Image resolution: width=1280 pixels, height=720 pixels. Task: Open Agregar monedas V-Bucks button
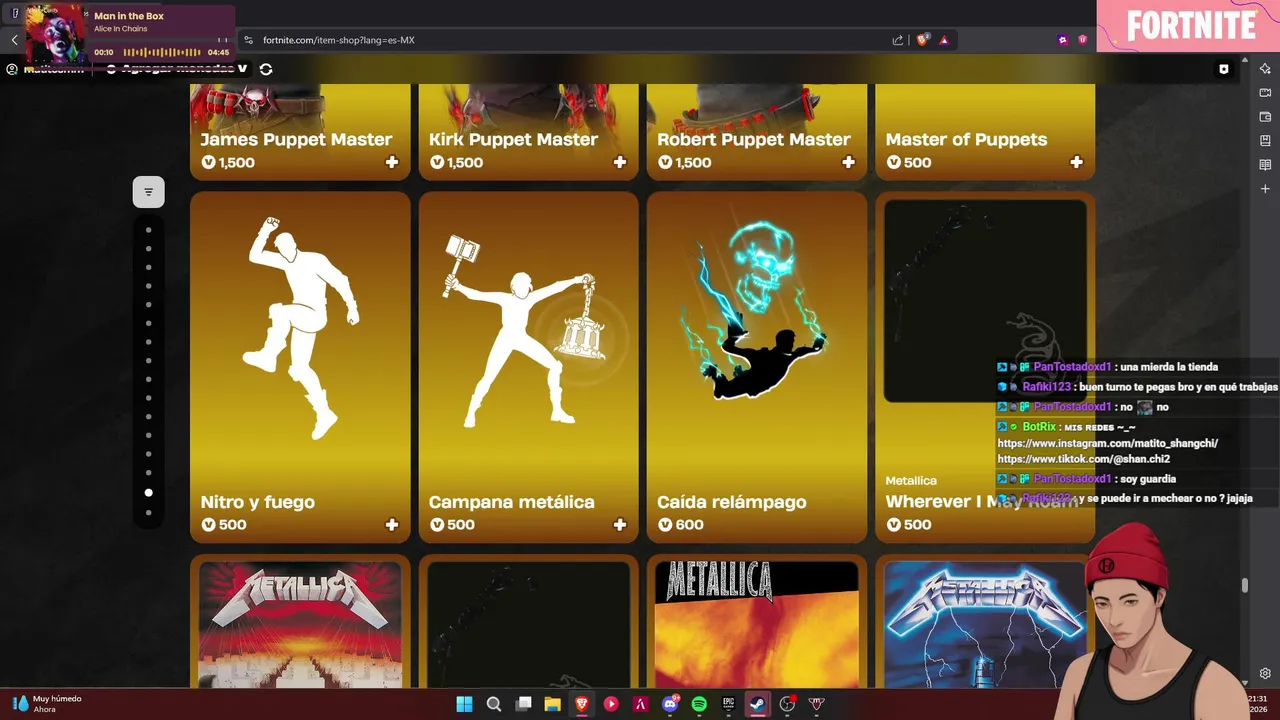click(x=177, y=69)
